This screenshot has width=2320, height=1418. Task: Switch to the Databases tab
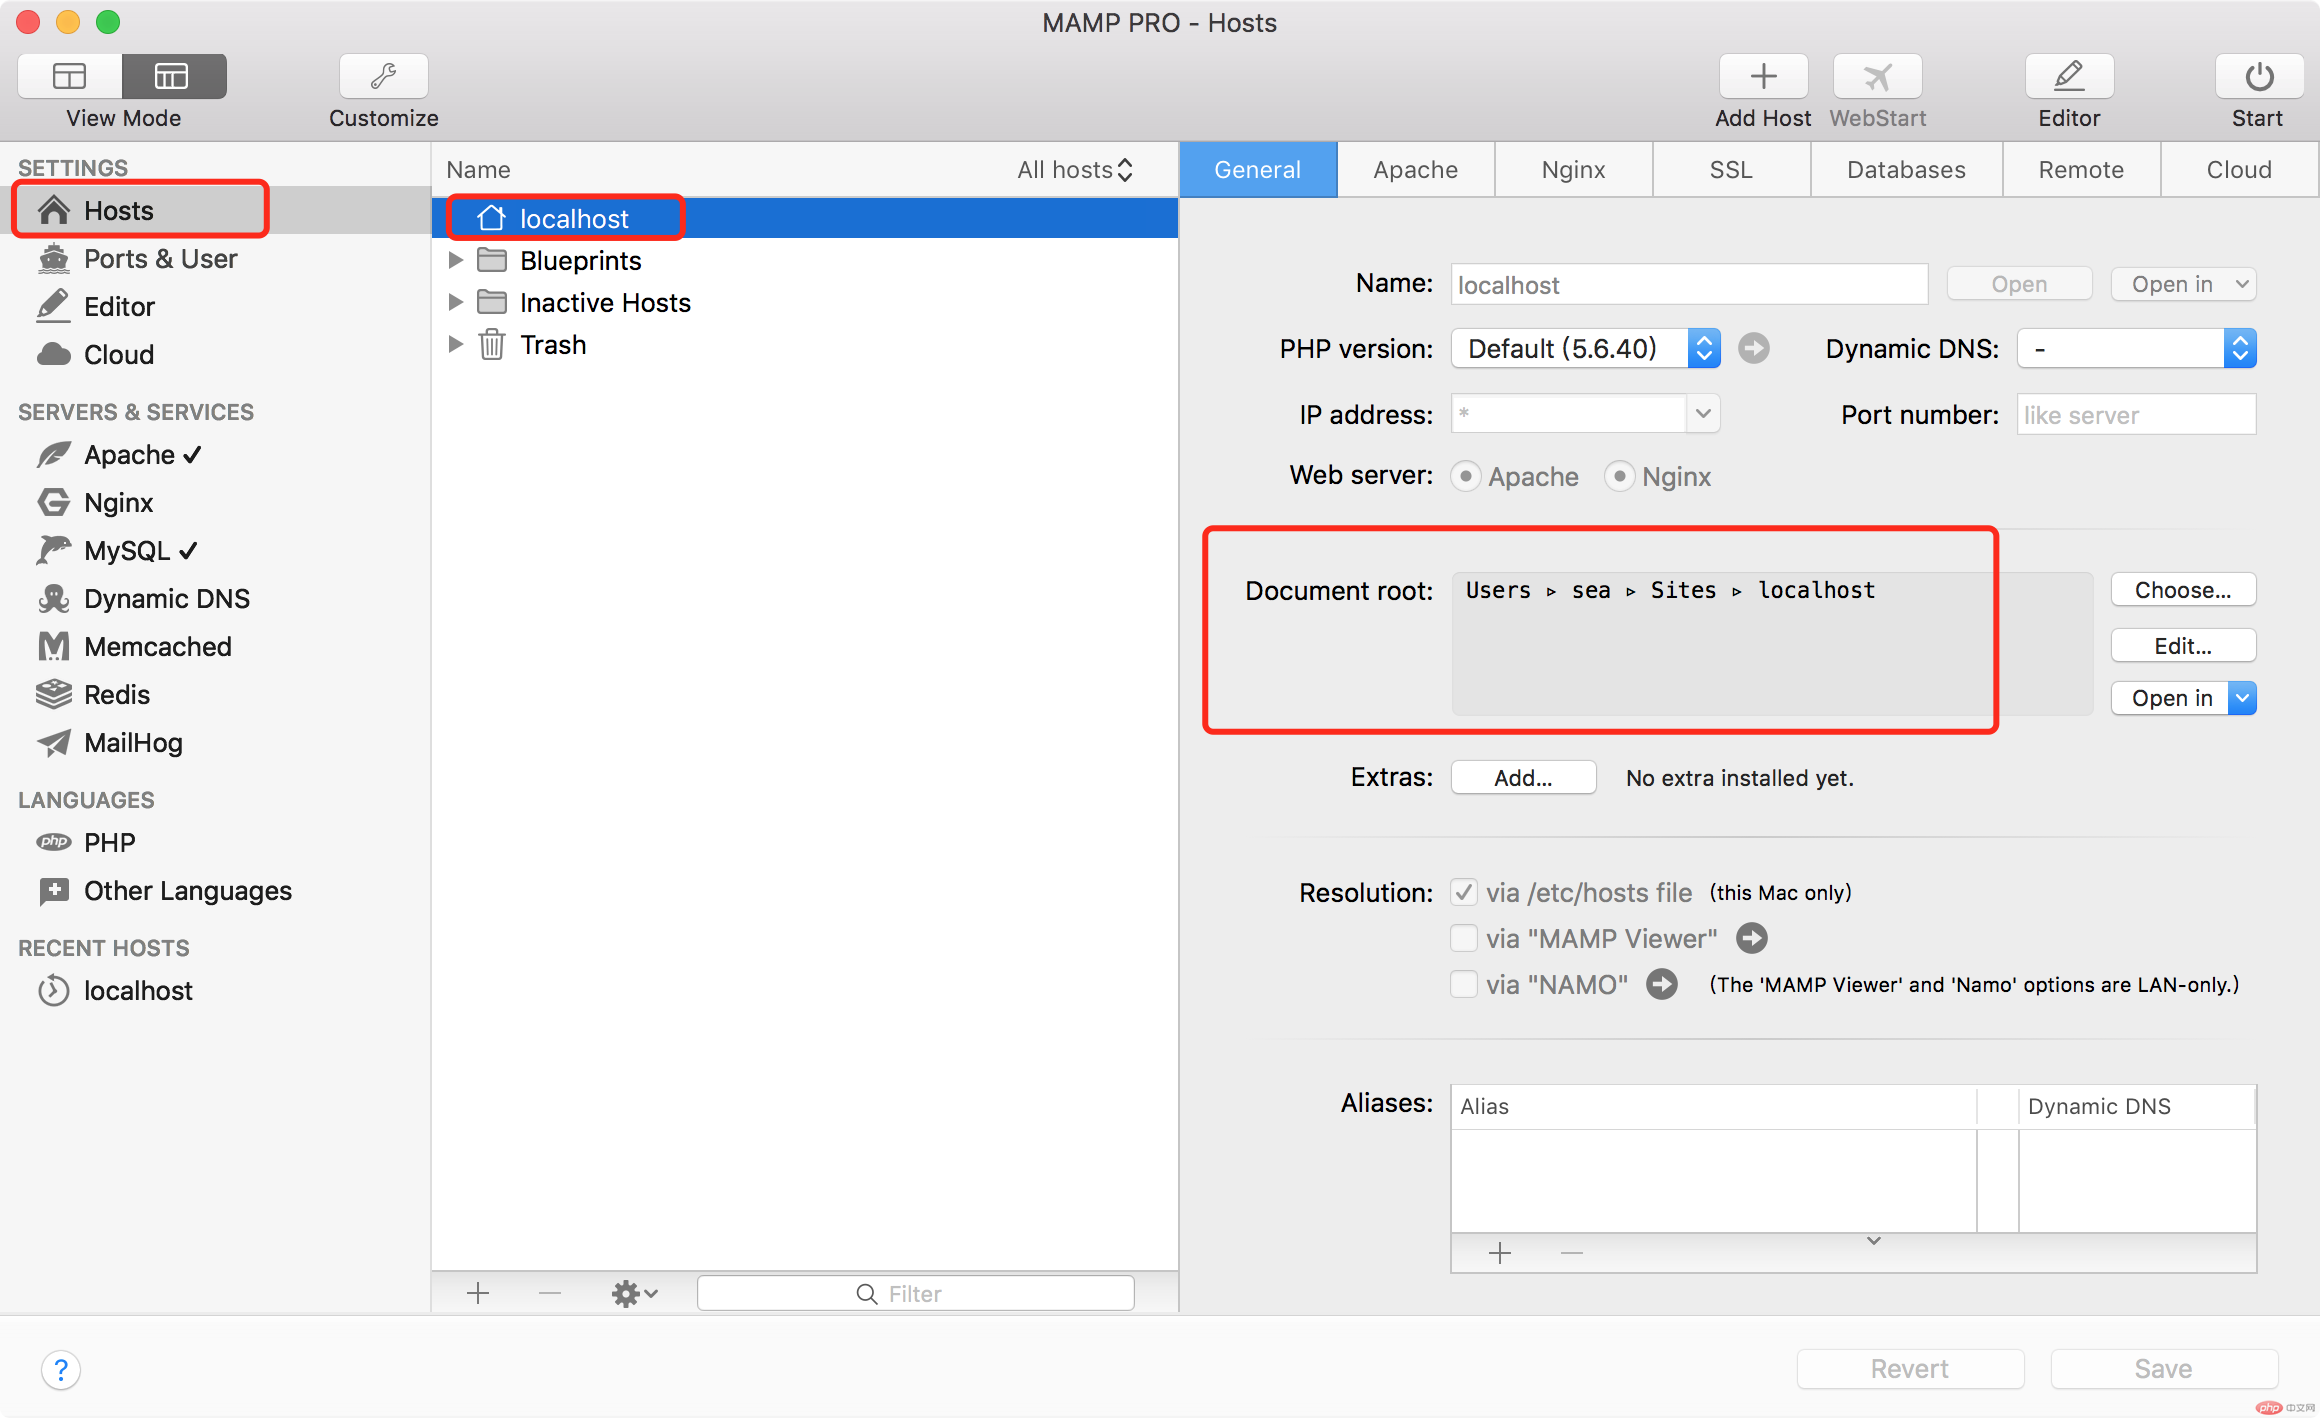(x=1907, y=170)
